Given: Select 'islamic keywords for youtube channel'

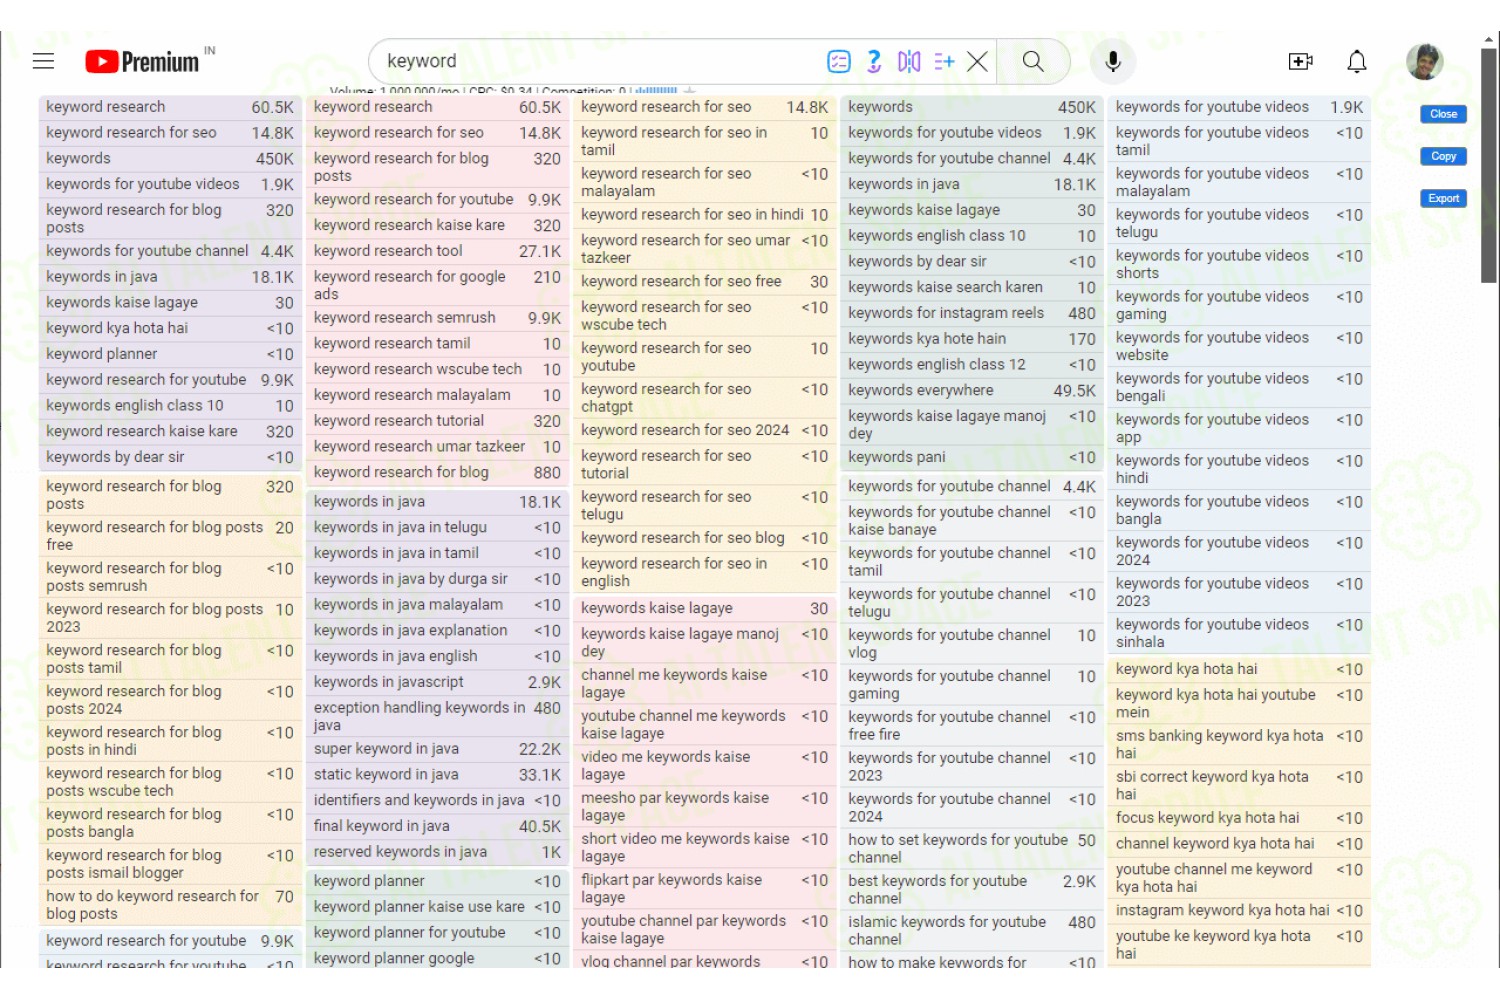Looking at the screenshot, I should [972, 931].
